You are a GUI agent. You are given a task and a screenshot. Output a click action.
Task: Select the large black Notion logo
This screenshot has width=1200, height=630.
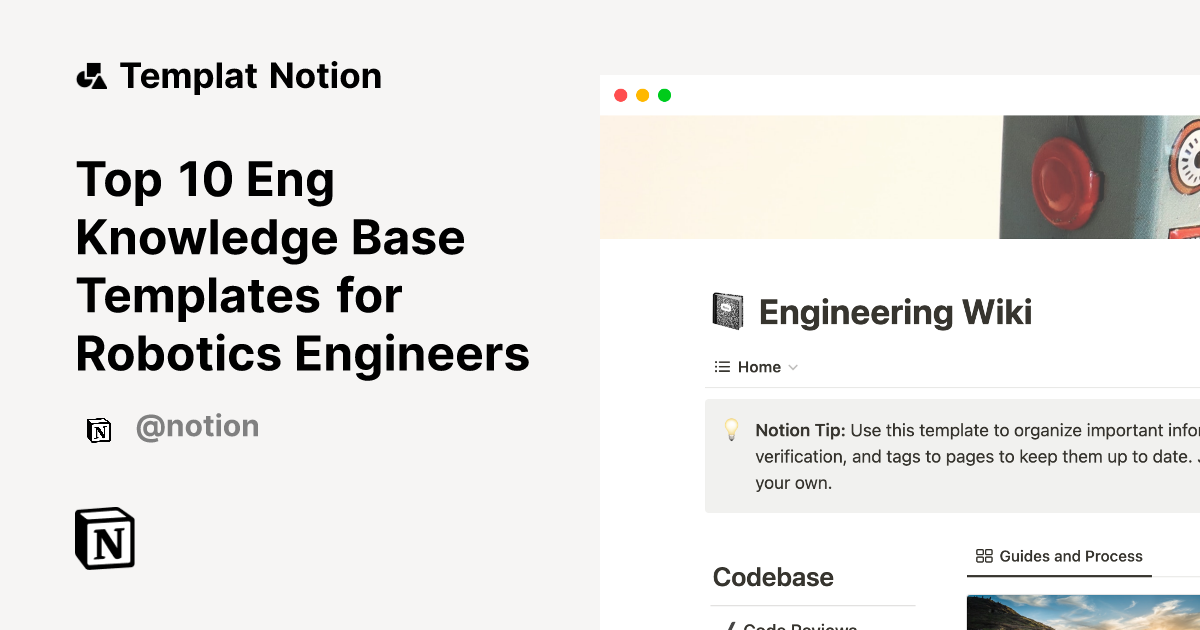104,538
